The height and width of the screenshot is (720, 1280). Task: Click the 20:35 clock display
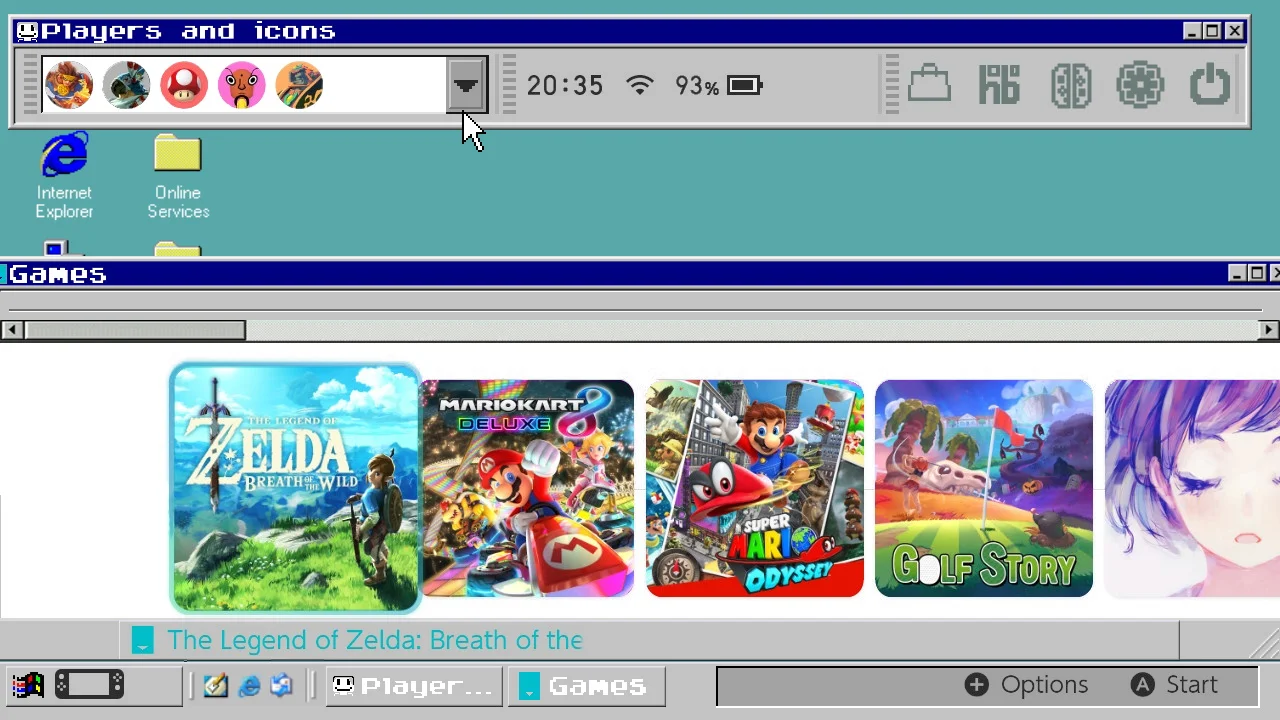tap(565, 86)
